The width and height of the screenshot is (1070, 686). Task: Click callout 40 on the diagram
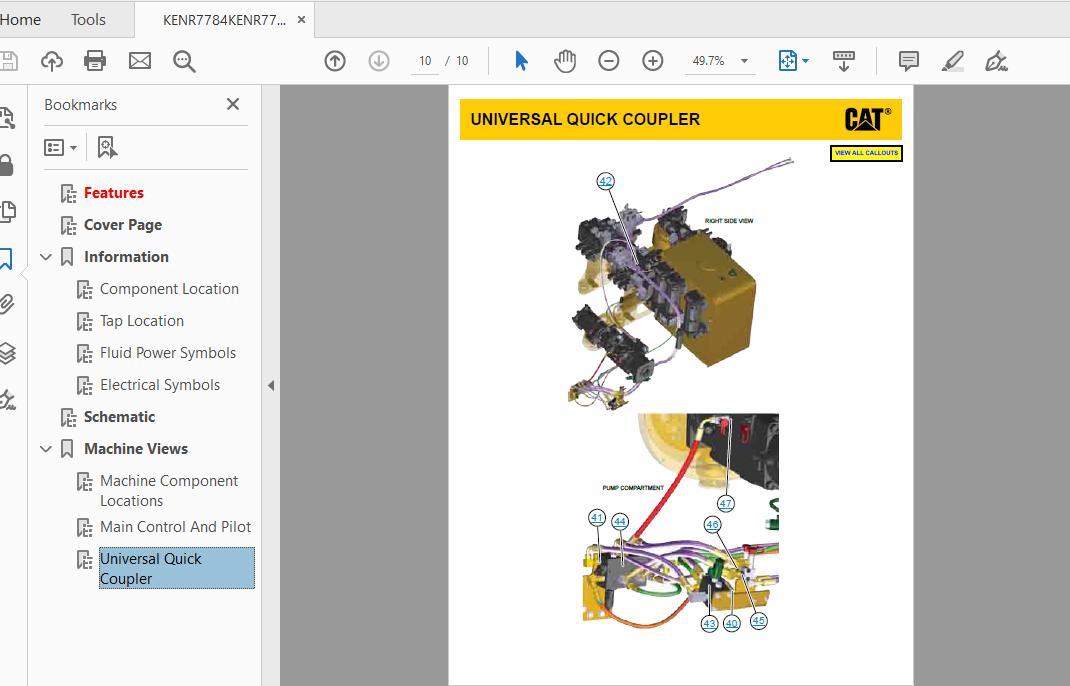732,623
